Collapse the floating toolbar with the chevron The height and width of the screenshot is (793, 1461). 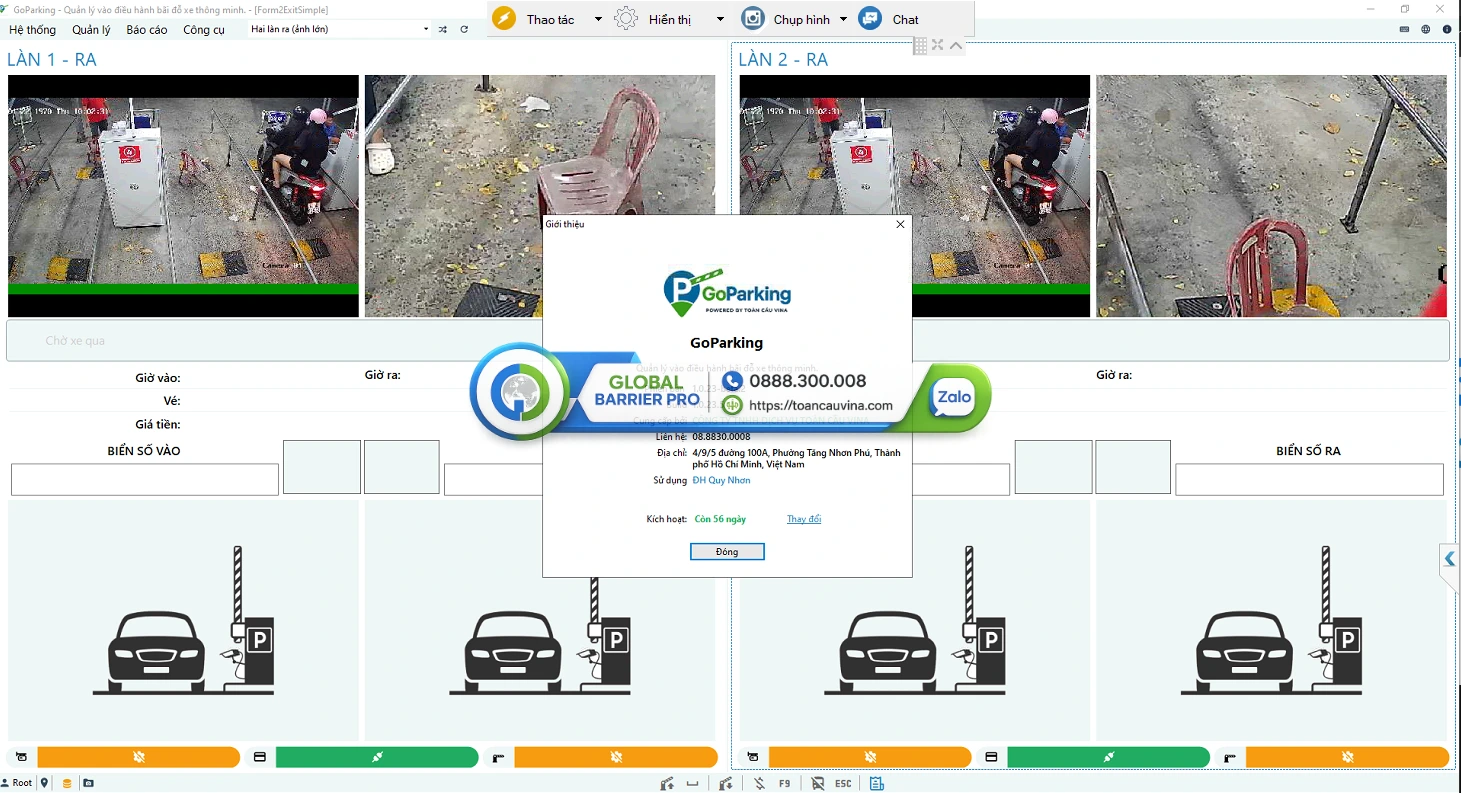click(x=956, y=45)
